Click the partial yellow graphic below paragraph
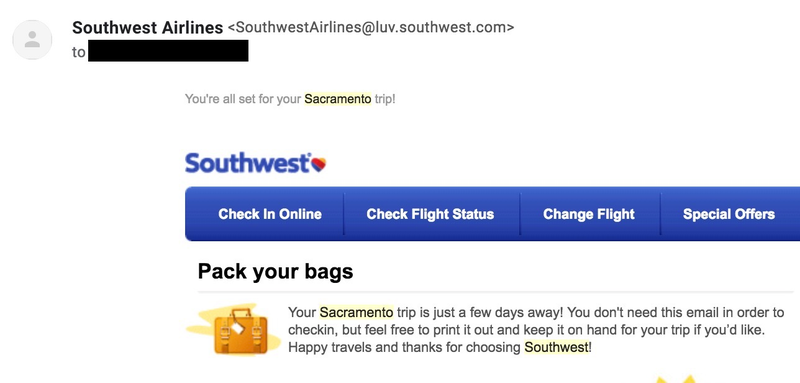Viewport: 800px width, 383px height. 676,379
